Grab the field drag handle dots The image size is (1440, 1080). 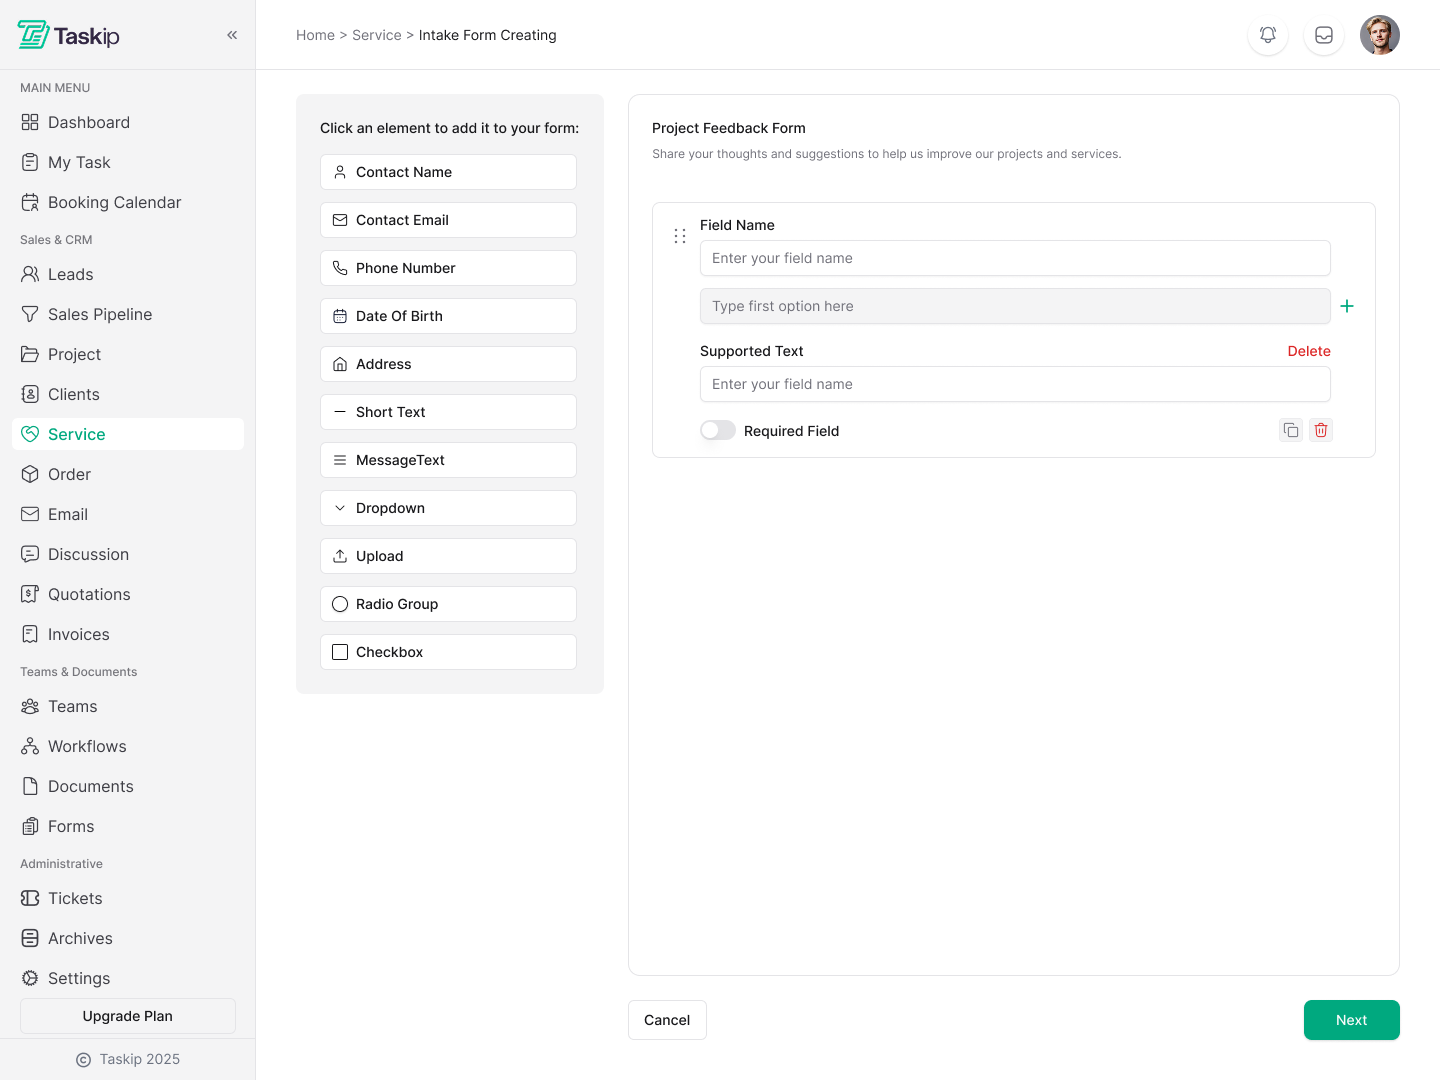[x=680, y=236]
